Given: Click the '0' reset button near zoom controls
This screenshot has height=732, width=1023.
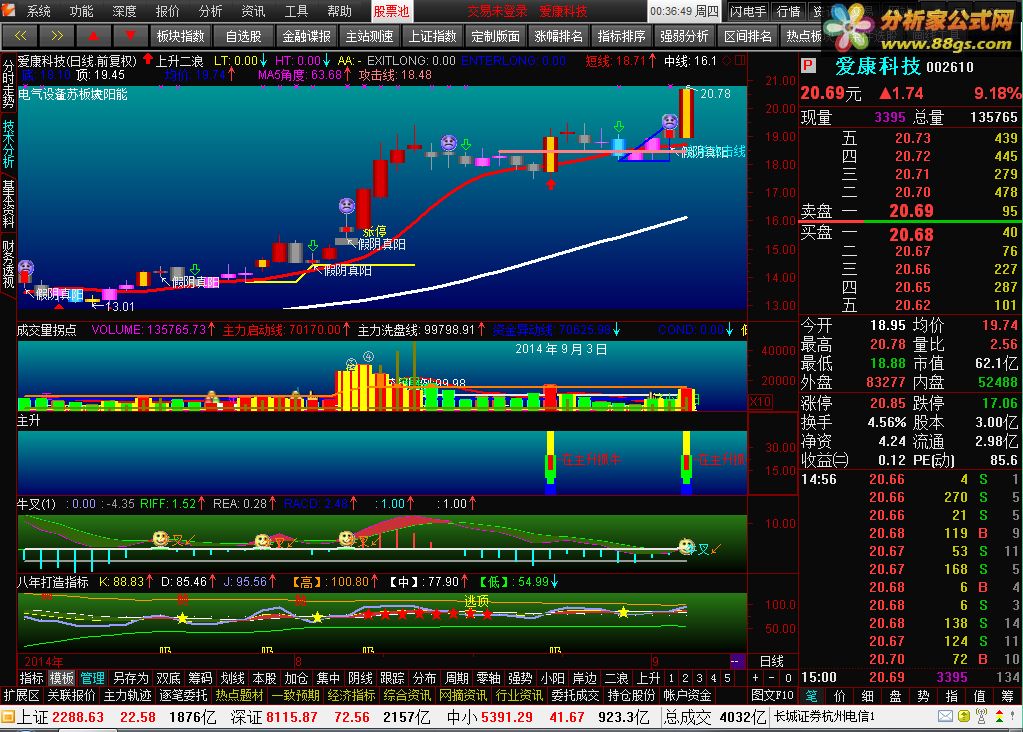Looking at the screenshot, I should click(787, 678).
